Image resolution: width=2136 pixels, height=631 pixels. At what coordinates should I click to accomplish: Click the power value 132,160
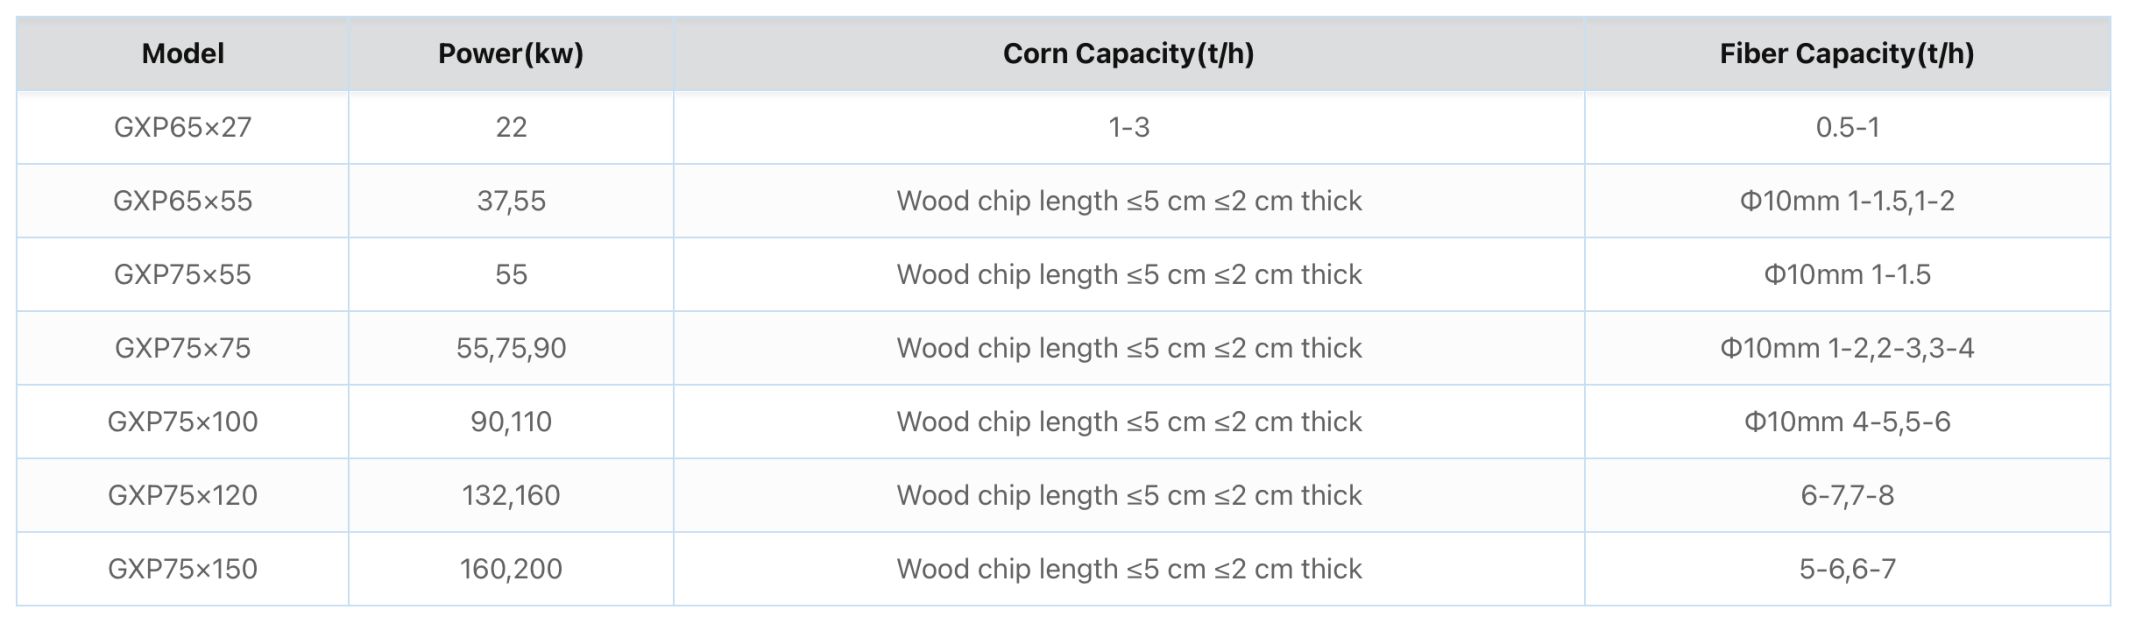pyautogui.click(x=510, y=495)
